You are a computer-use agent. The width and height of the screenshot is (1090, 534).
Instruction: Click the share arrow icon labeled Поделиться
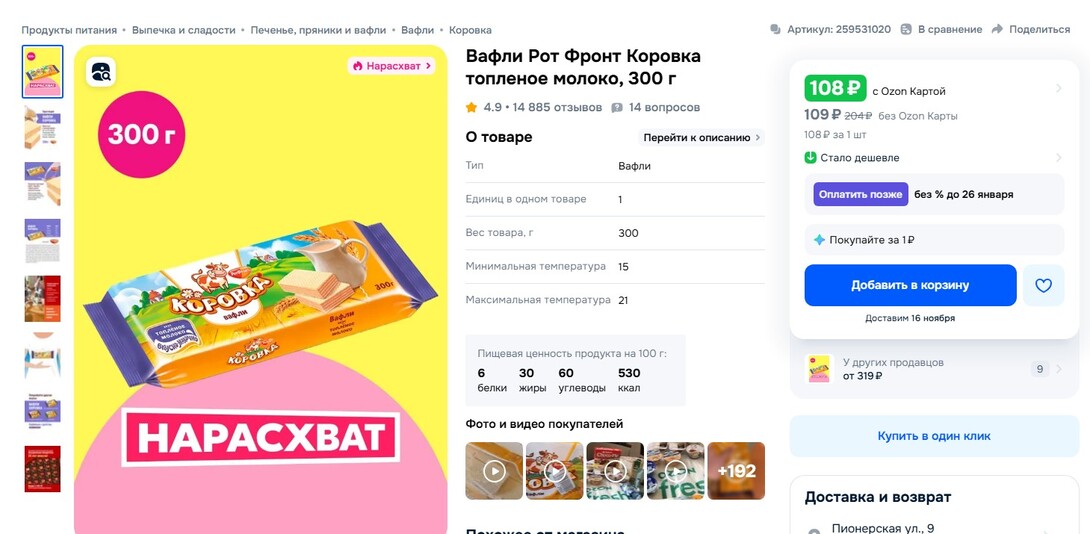click(997, 29)
